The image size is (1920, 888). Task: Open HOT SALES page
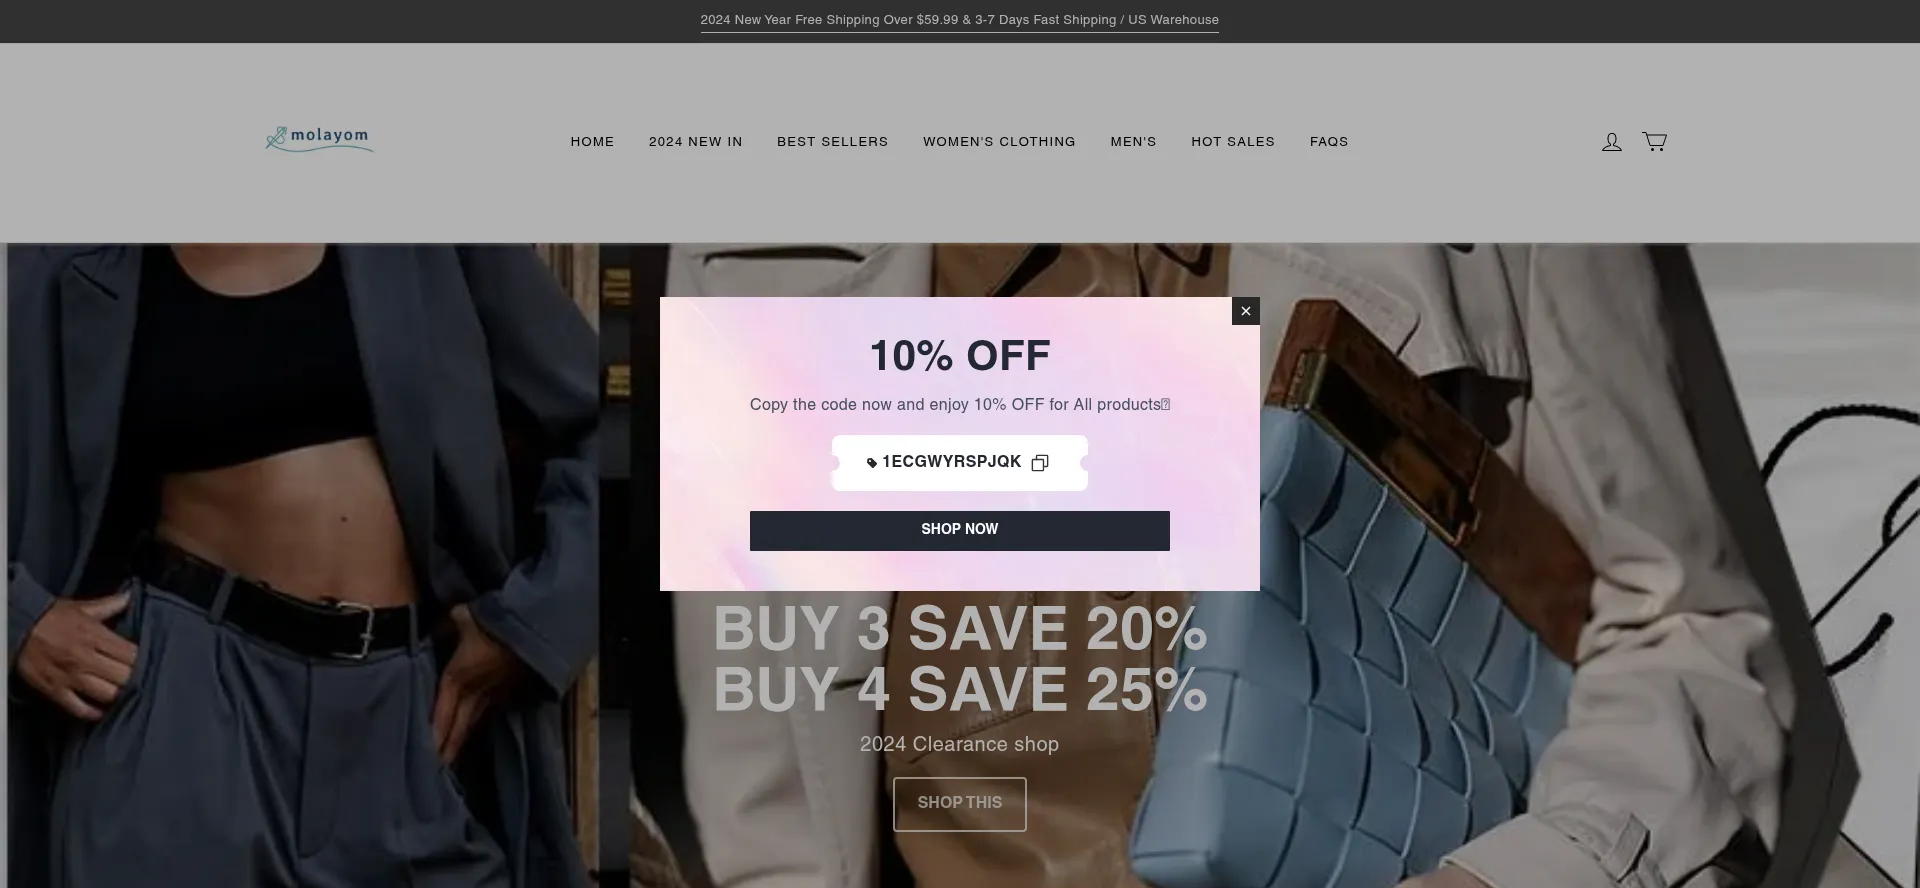tap(1233, 142)
